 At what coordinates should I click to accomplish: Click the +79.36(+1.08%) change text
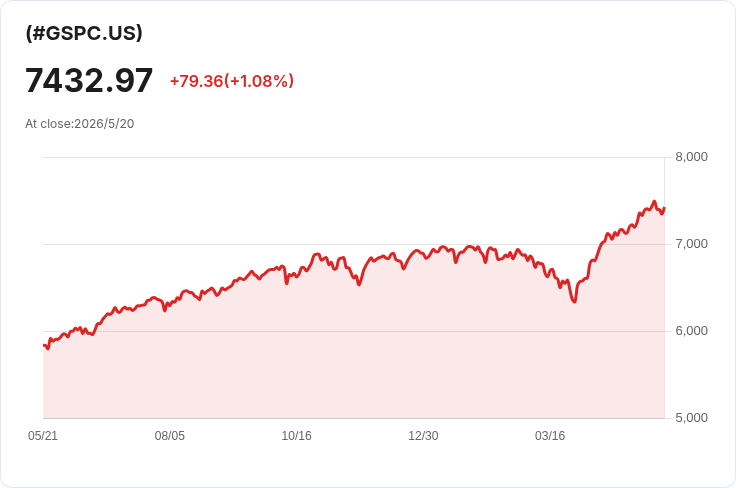click(x=232, y=81)
